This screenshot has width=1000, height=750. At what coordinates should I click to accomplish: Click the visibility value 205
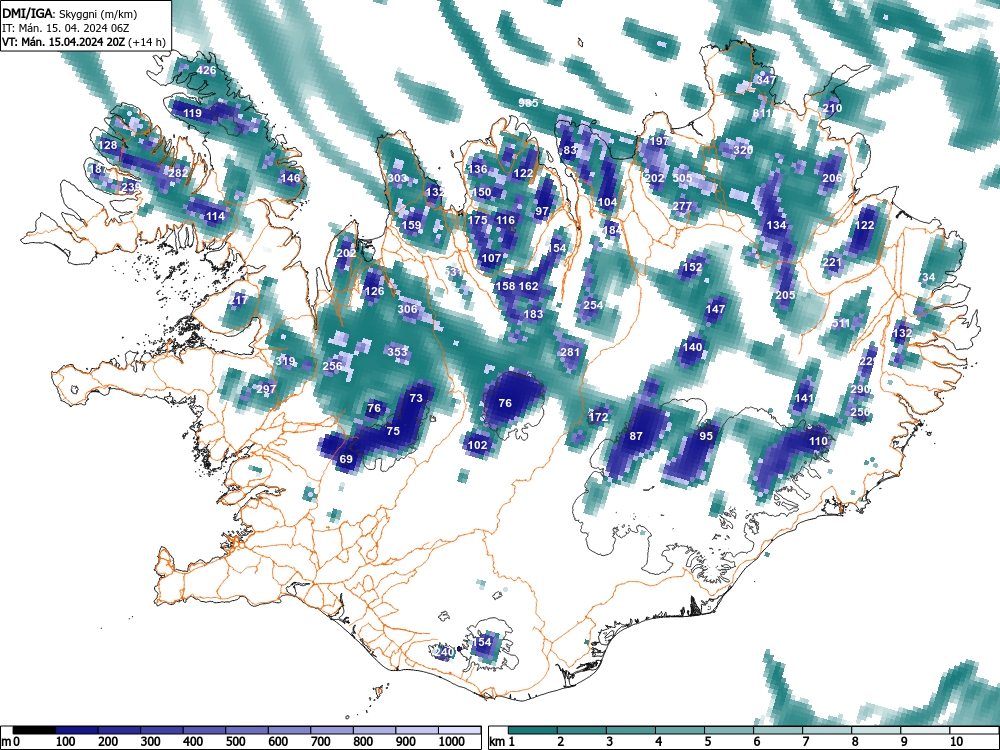785,295
